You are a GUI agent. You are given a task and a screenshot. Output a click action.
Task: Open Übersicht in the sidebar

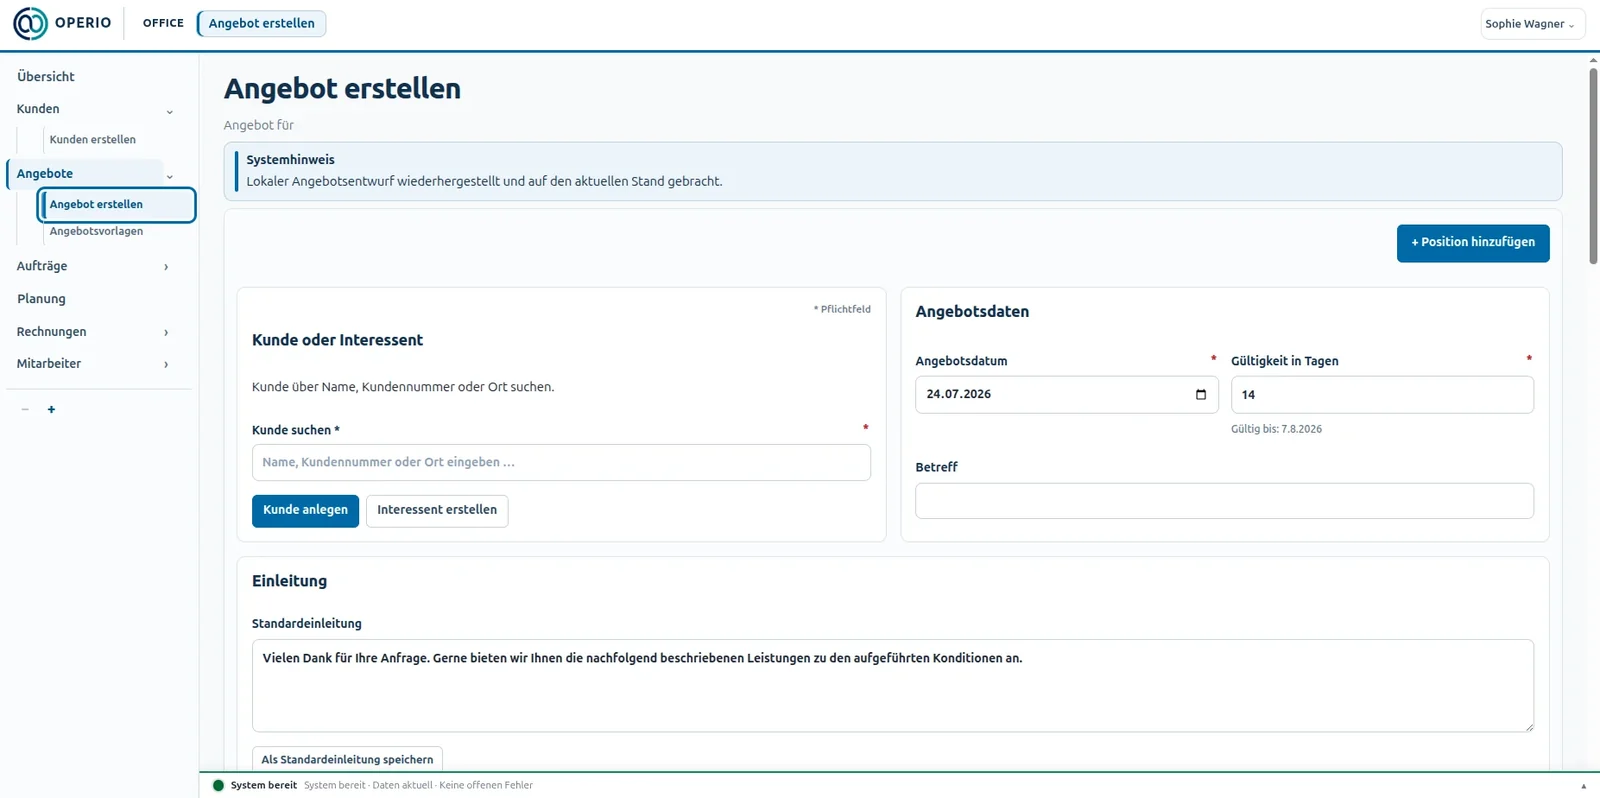tap(46, 76)
